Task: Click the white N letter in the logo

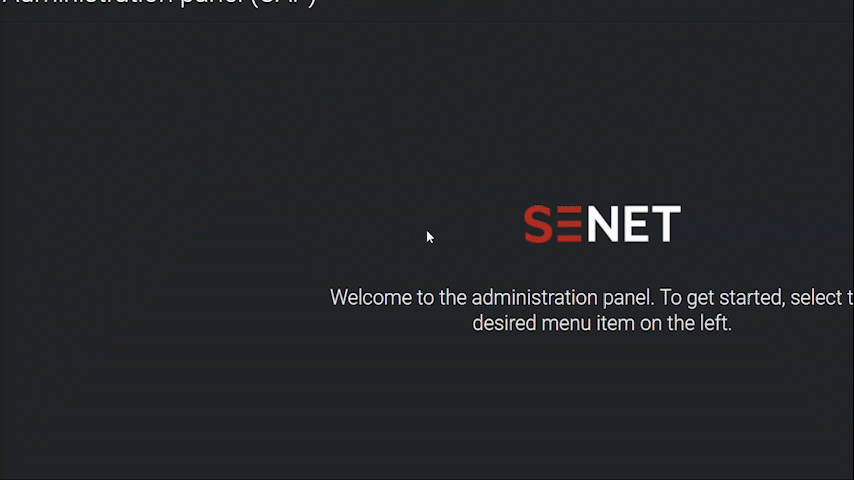Action: 603,223
